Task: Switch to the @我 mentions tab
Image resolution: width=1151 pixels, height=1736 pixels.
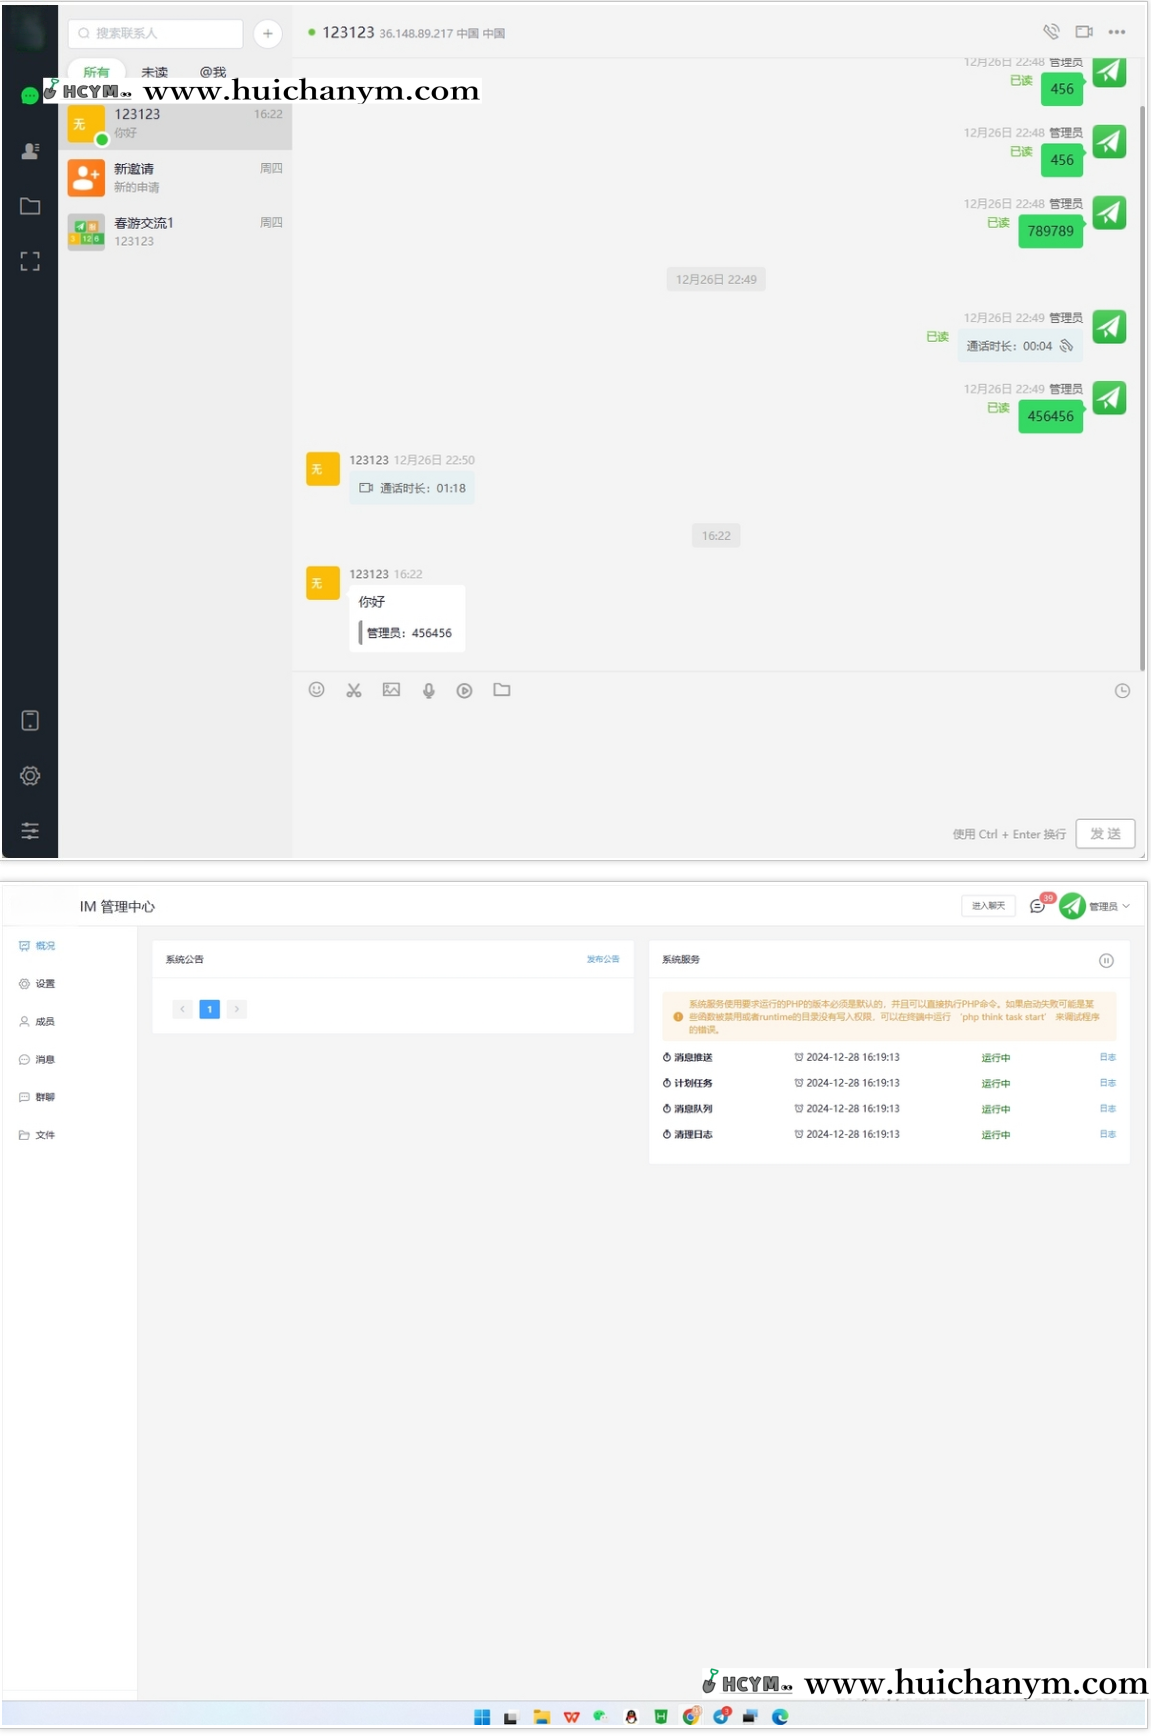Action: 213,72
